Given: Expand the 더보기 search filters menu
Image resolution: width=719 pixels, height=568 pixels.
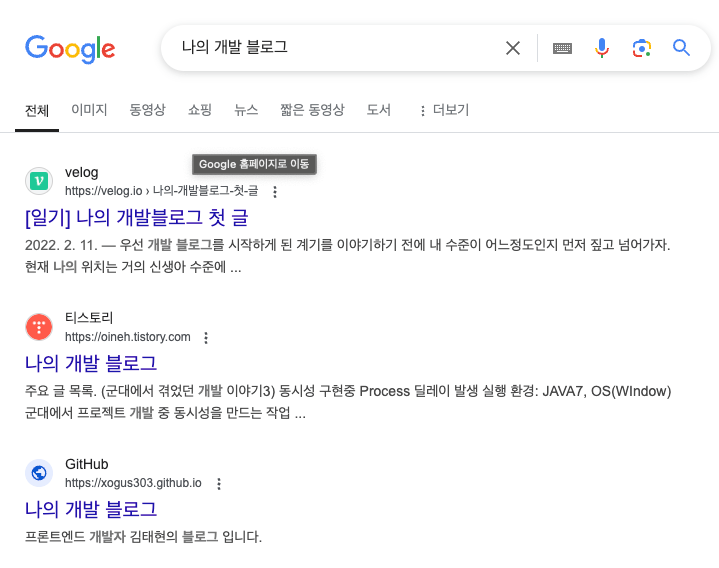Looking at the screenshot, I should pos(443,110).
